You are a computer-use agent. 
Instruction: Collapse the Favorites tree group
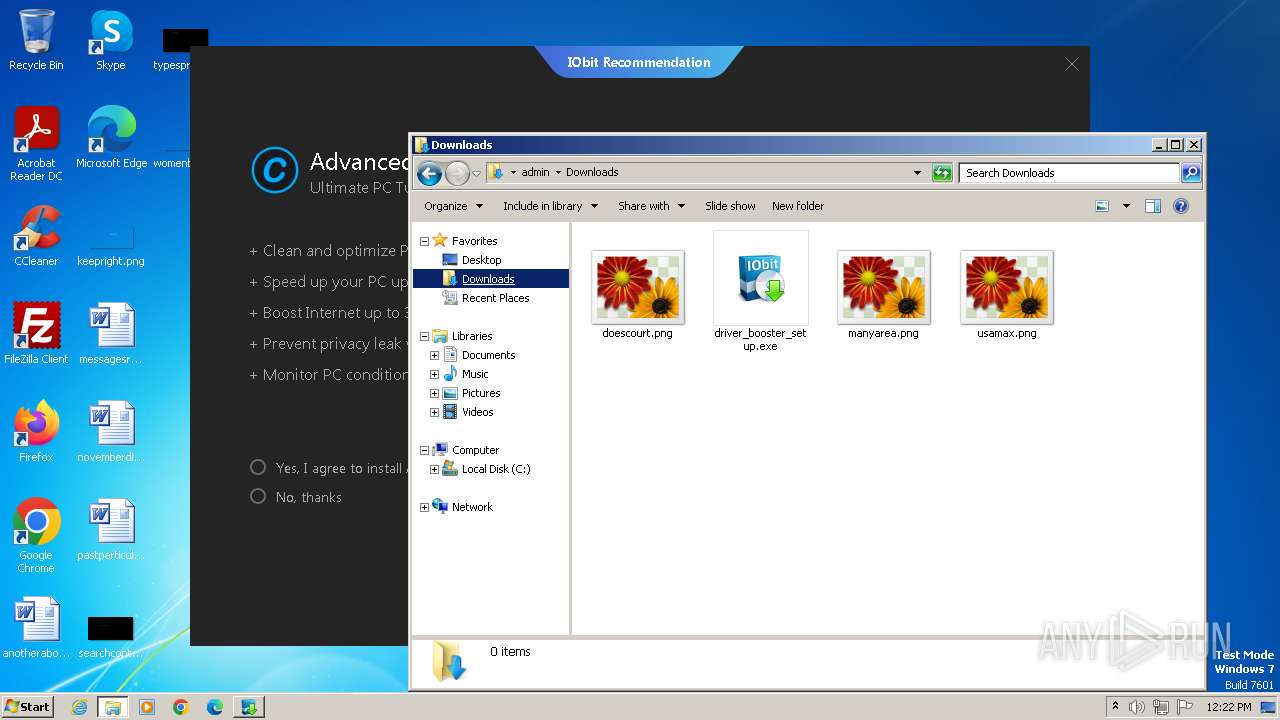424,241
